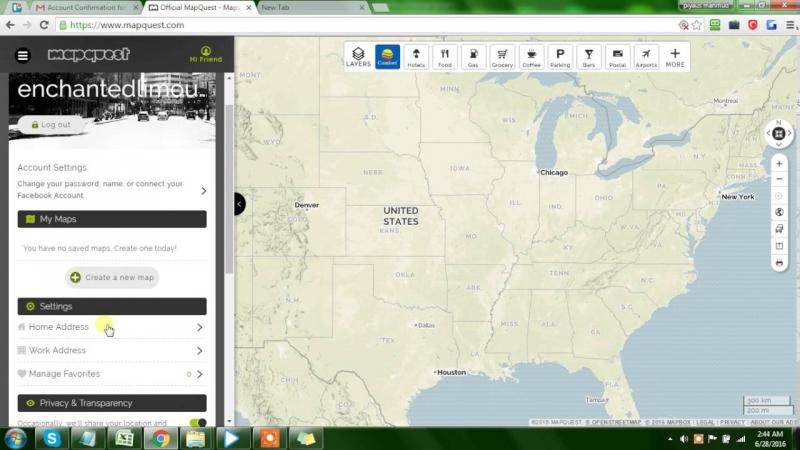This screenshot has width=800, height=450.
Task: Open the Windows Start button
Action: coord(15,439)
